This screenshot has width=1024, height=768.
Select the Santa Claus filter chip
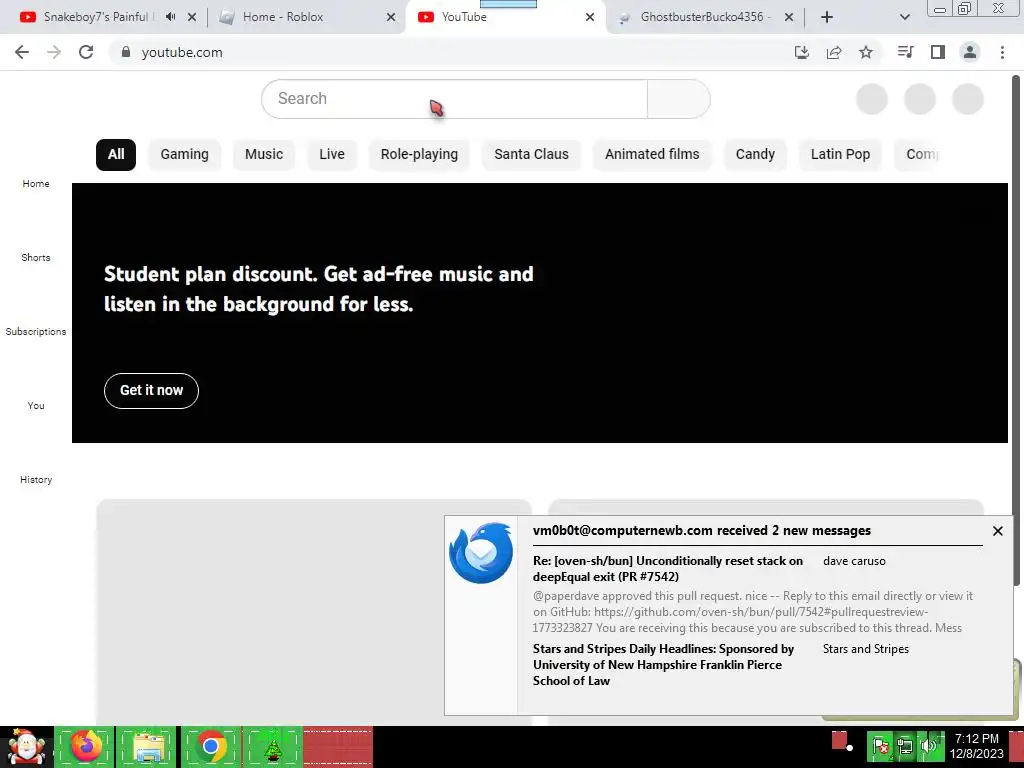point(532,155)
